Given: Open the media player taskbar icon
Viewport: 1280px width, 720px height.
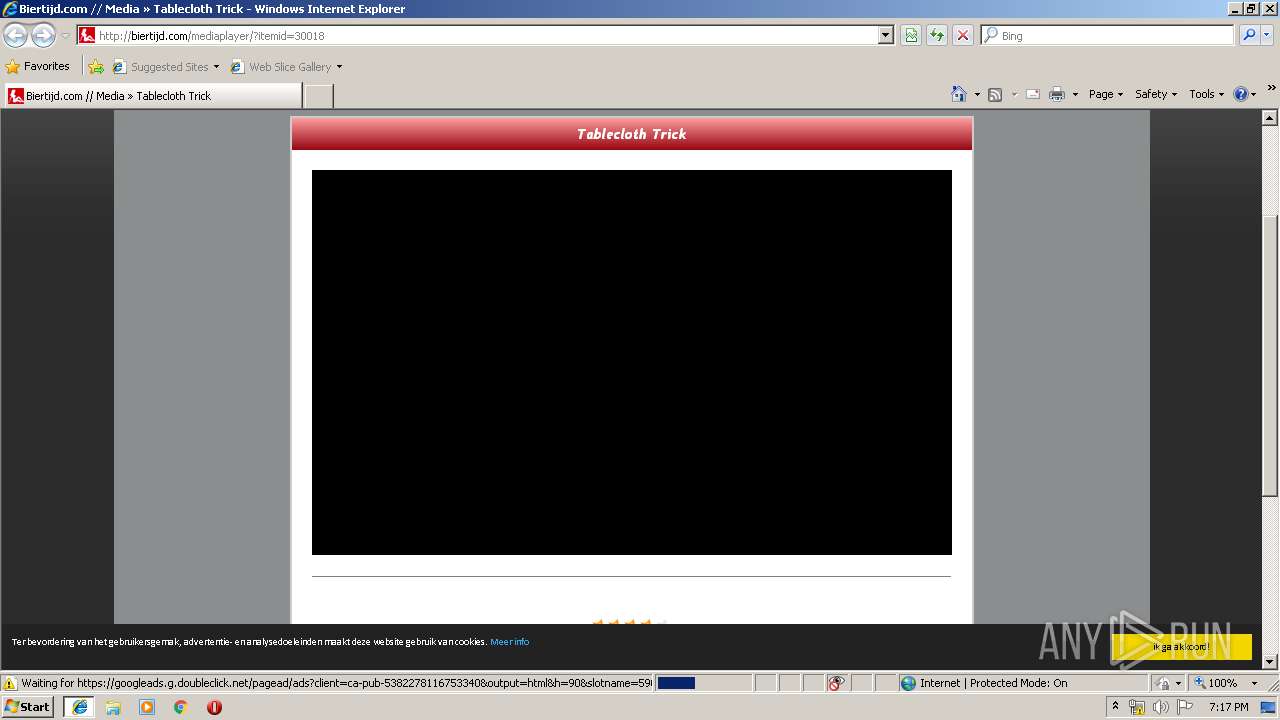Looking at the screenshot, I should 147,707.
